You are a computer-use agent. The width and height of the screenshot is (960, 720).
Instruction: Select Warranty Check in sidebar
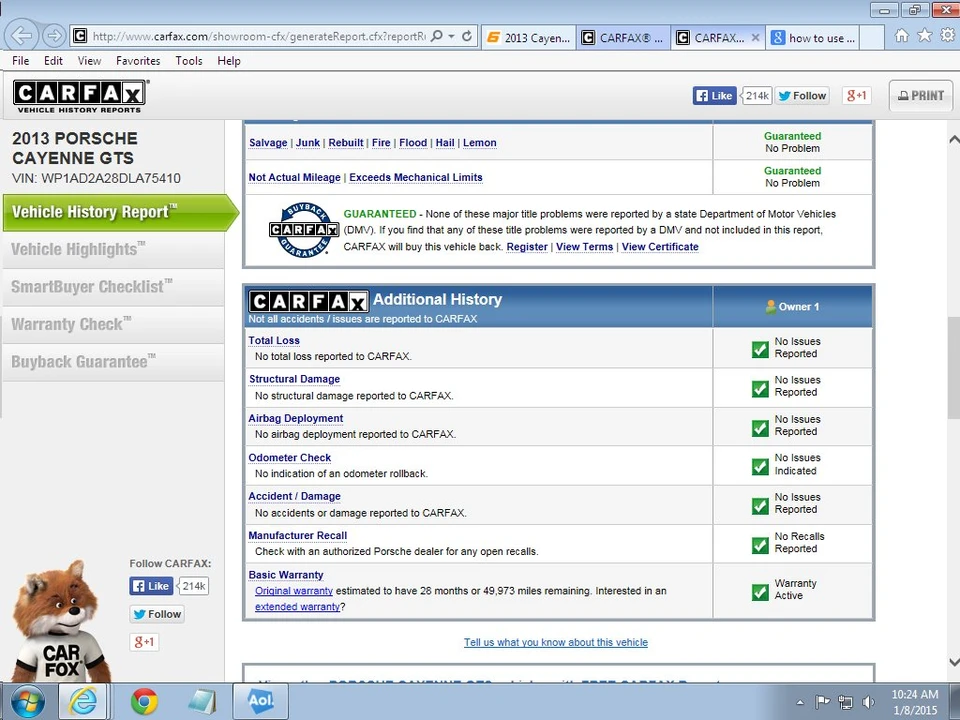point(113,324)
